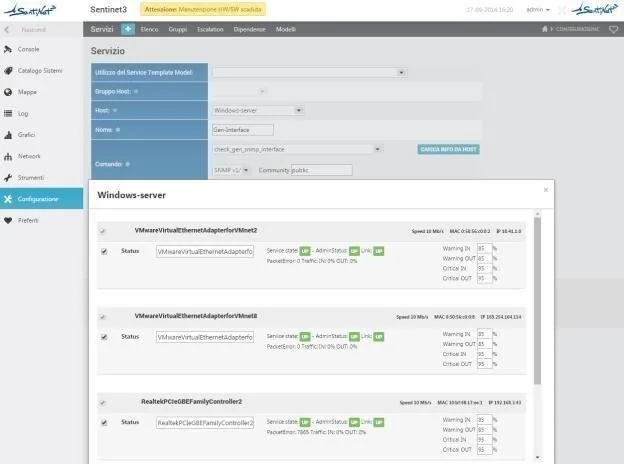The width and height of the screenshot is (624, 464).
Task: Open the Configurazione breadcrumb link
Action: [577, 29]
